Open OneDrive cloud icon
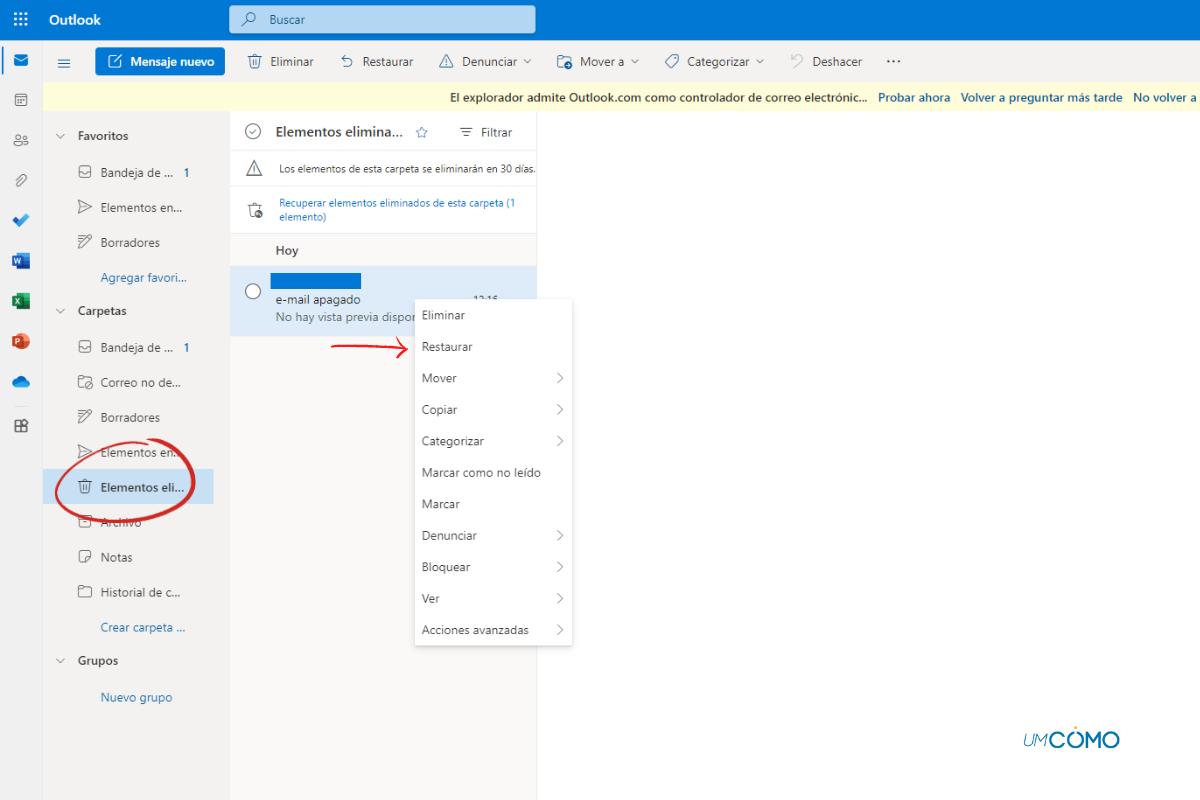The width and height of the screenshot is (1200, 800). point(21,382)
